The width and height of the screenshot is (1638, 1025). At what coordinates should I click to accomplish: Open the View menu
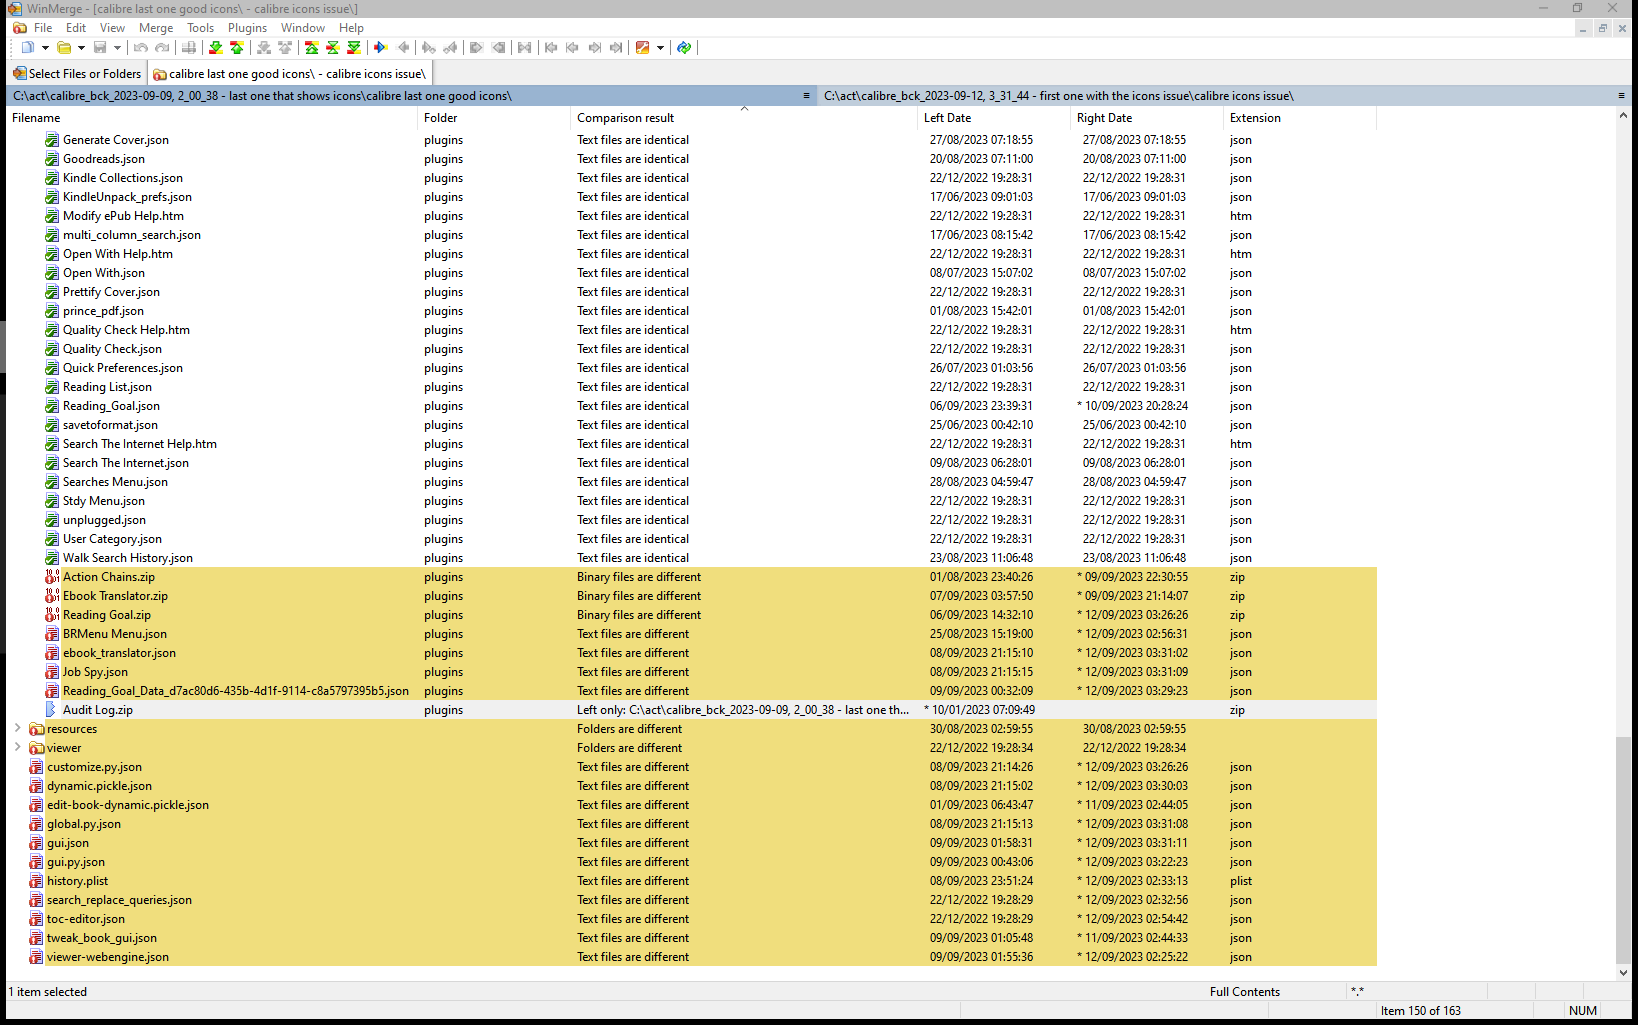click(113, 28)
